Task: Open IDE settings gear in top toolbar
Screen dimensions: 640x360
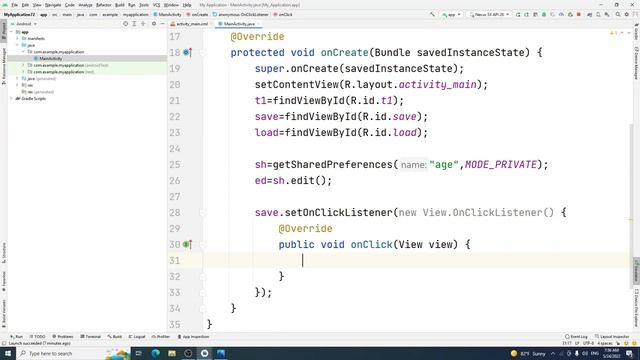Action: pos(627,14)
